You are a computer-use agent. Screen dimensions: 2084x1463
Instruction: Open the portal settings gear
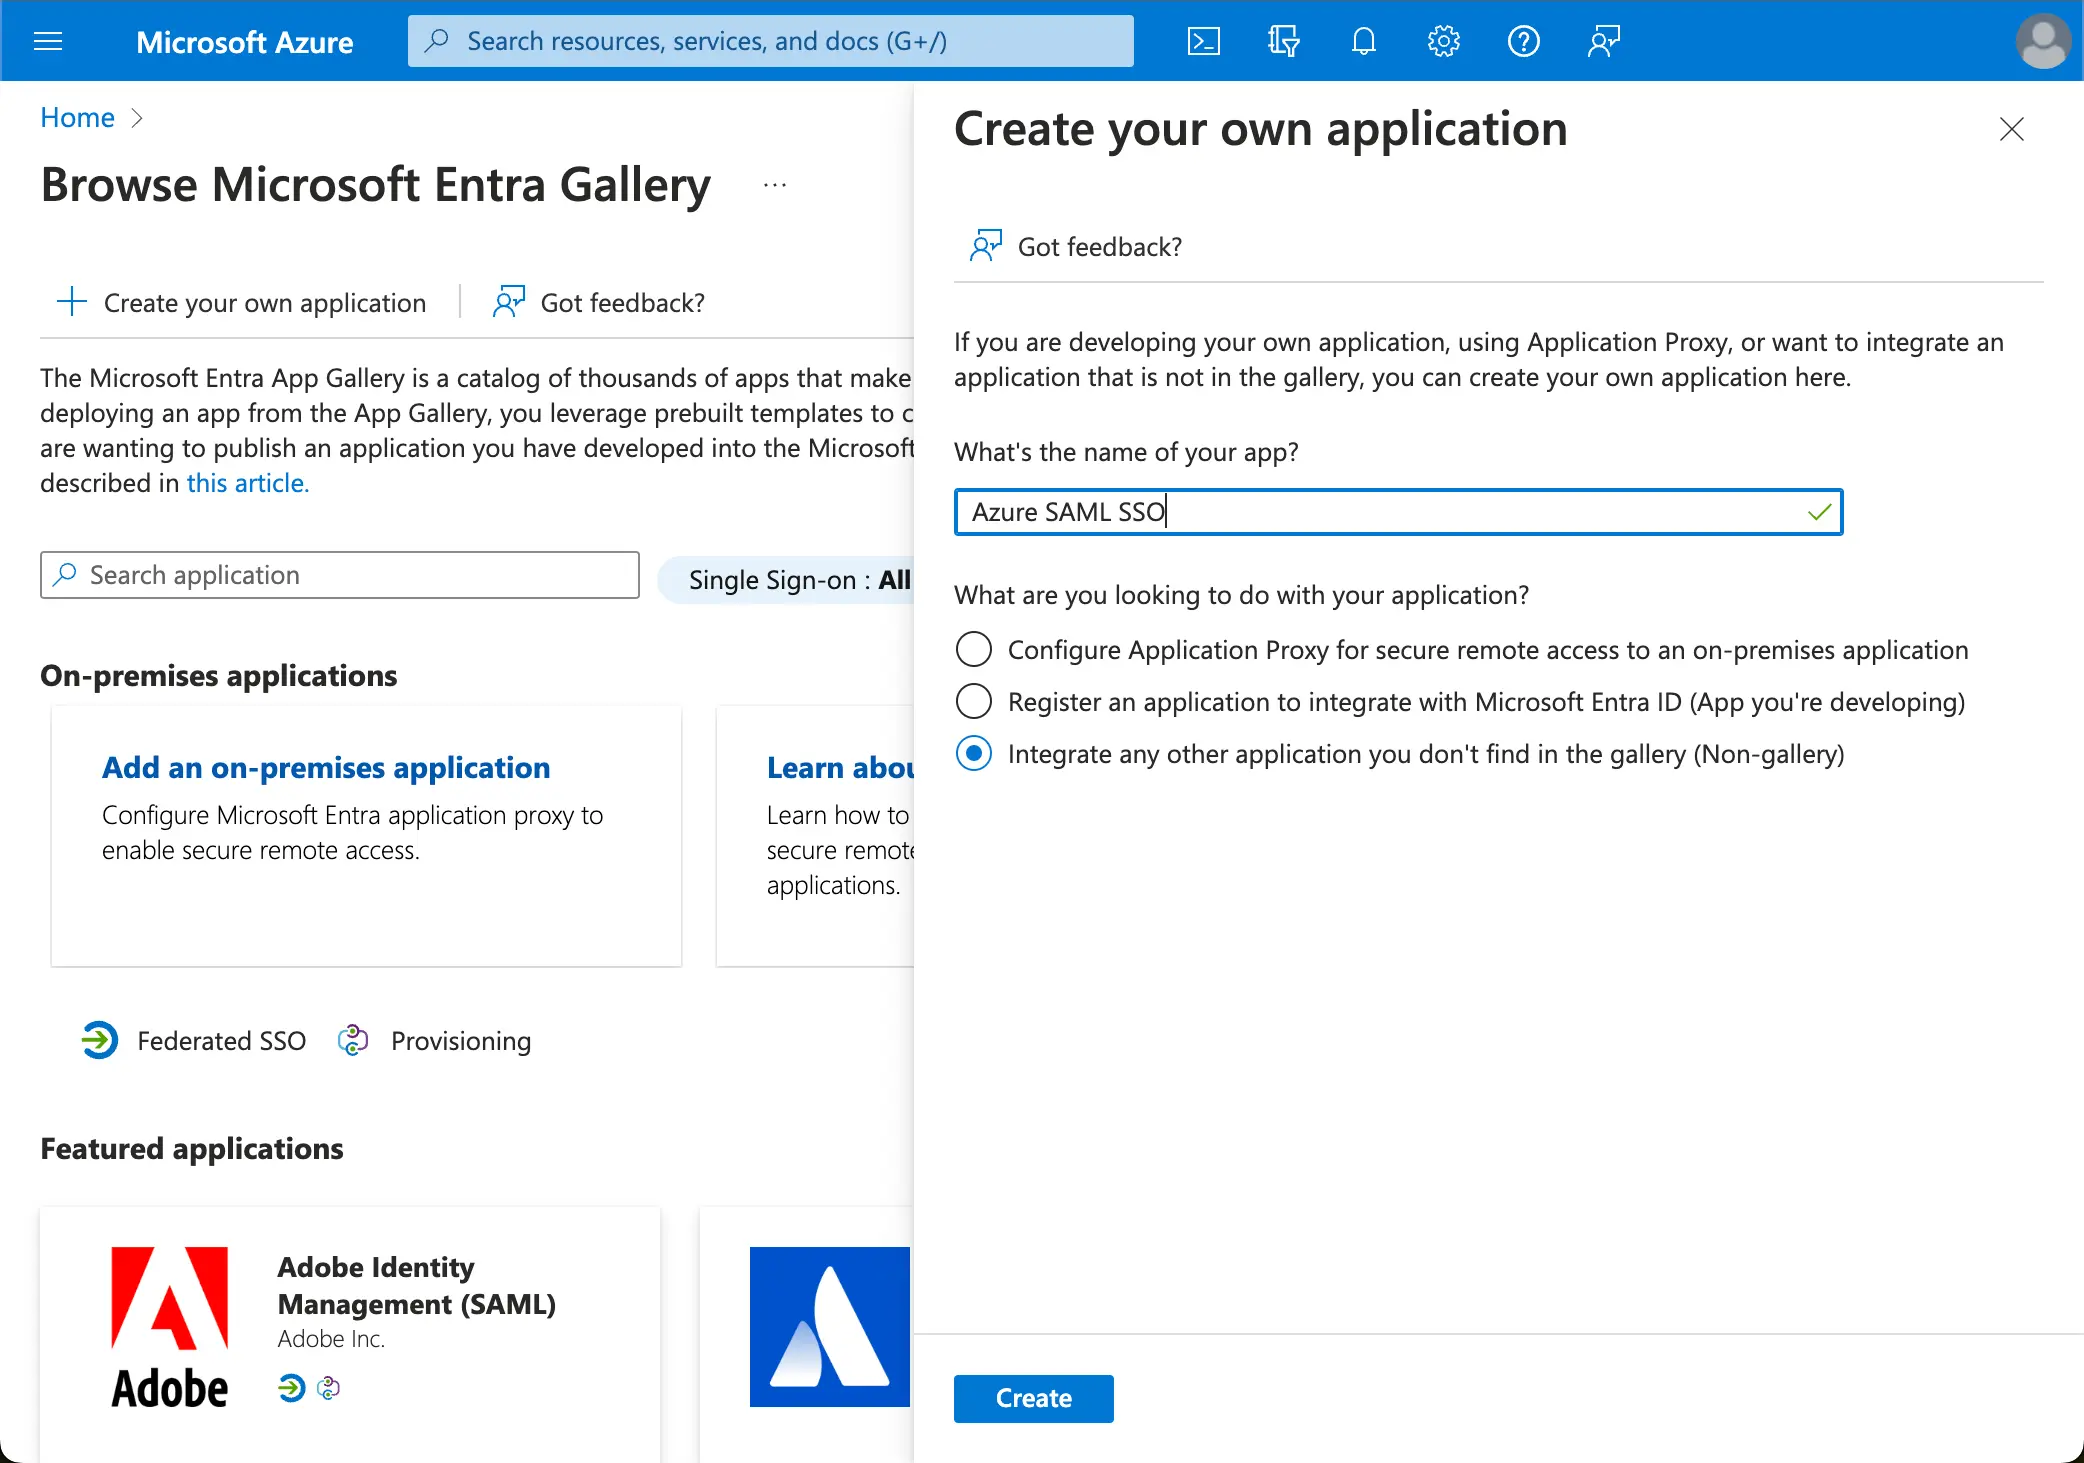coord(1443,41)
